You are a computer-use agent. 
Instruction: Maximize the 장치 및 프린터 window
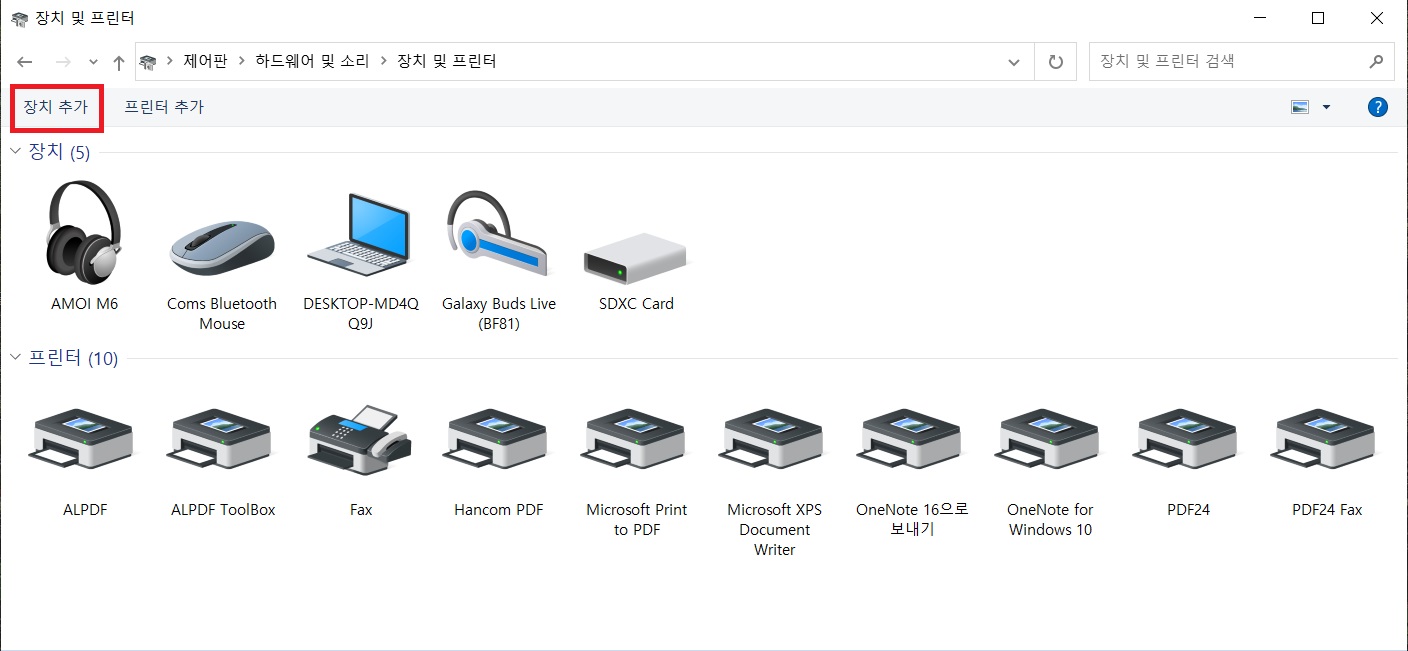[1318, 18]
